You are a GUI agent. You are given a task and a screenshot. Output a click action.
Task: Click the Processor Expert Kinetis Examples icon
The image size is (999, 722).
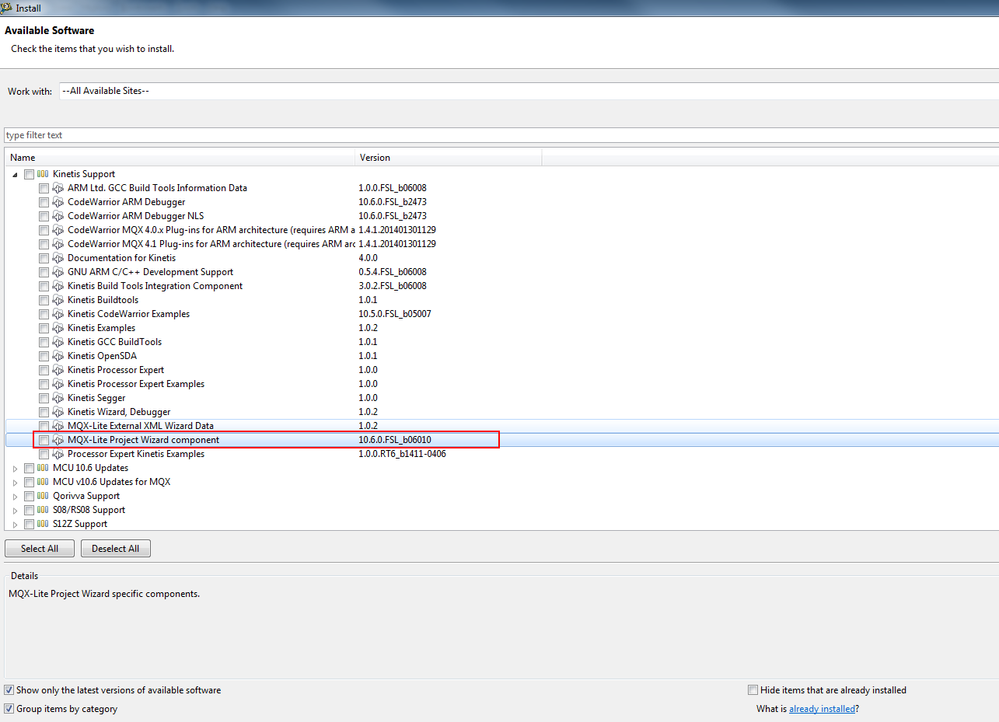point(58,454)
